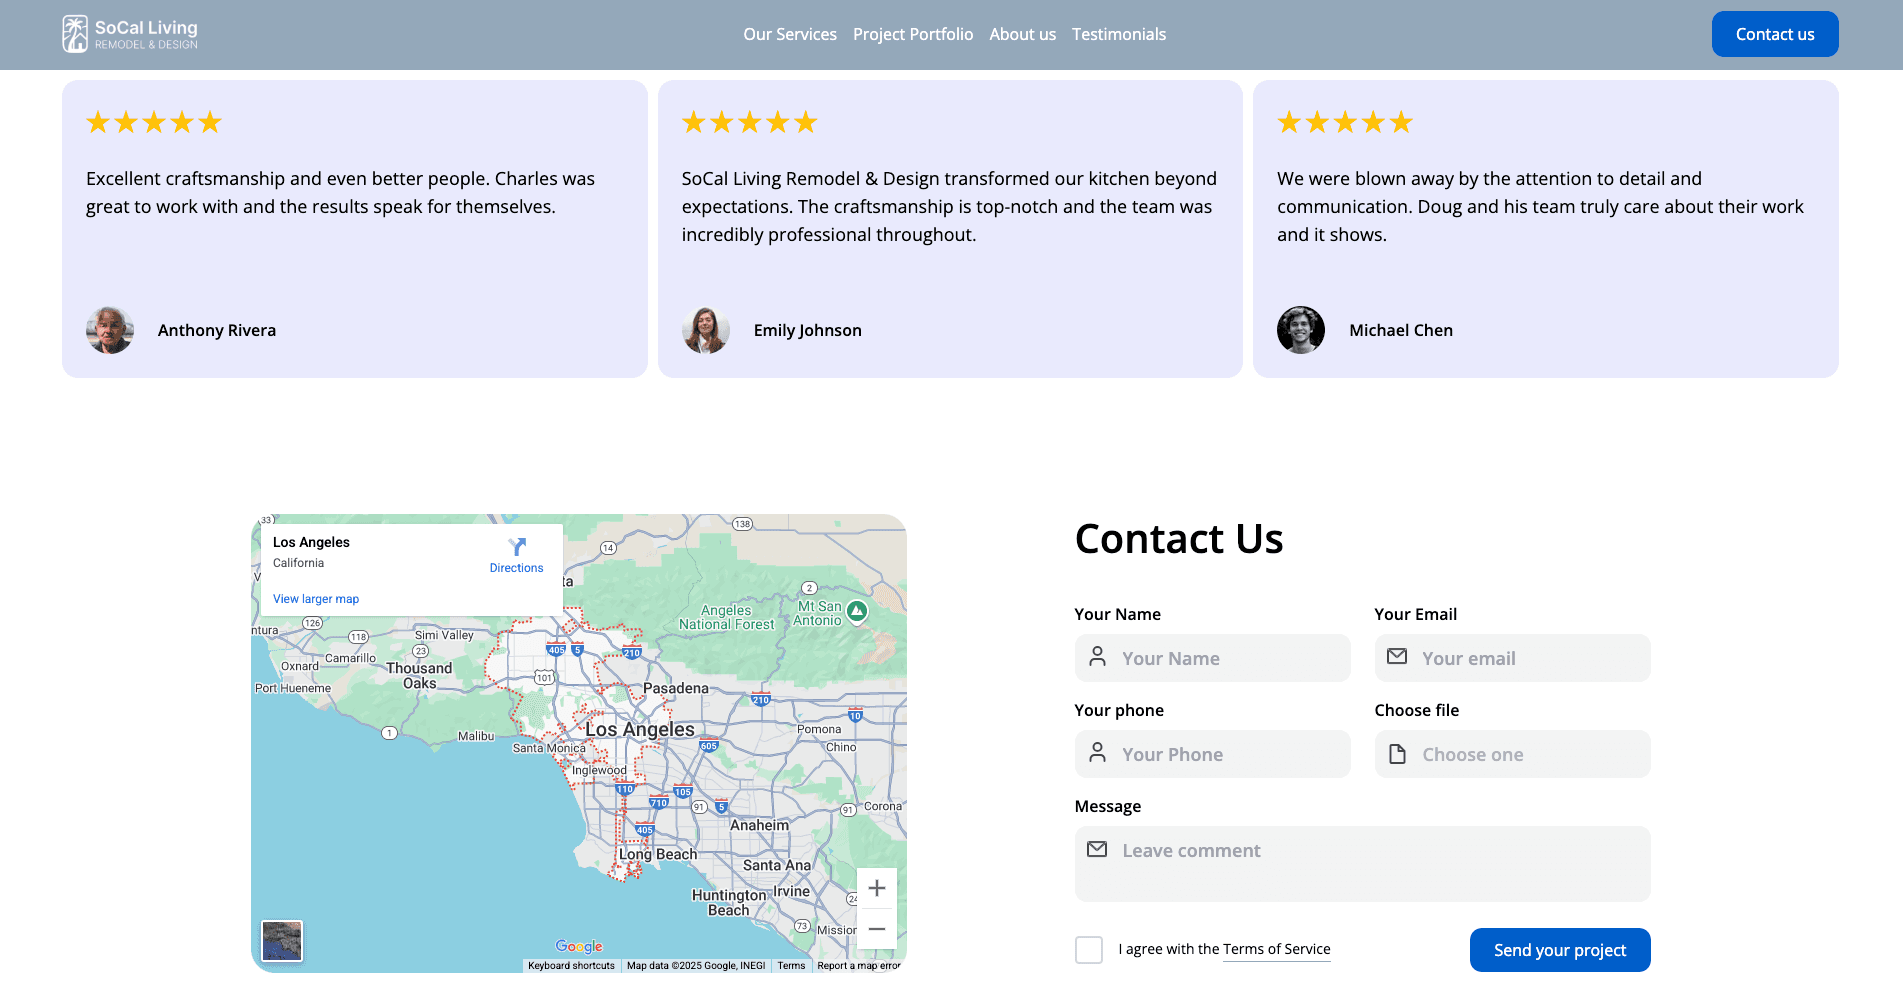The width and height of the screenshot is (1903, 990).
Task: Click the Google logo on map
Action: tap(579, 946)
